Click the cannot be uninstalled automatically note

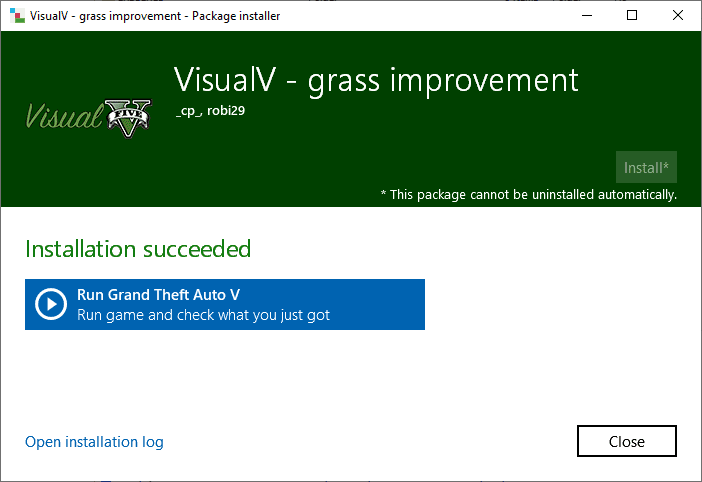click(x=528, y=194)
